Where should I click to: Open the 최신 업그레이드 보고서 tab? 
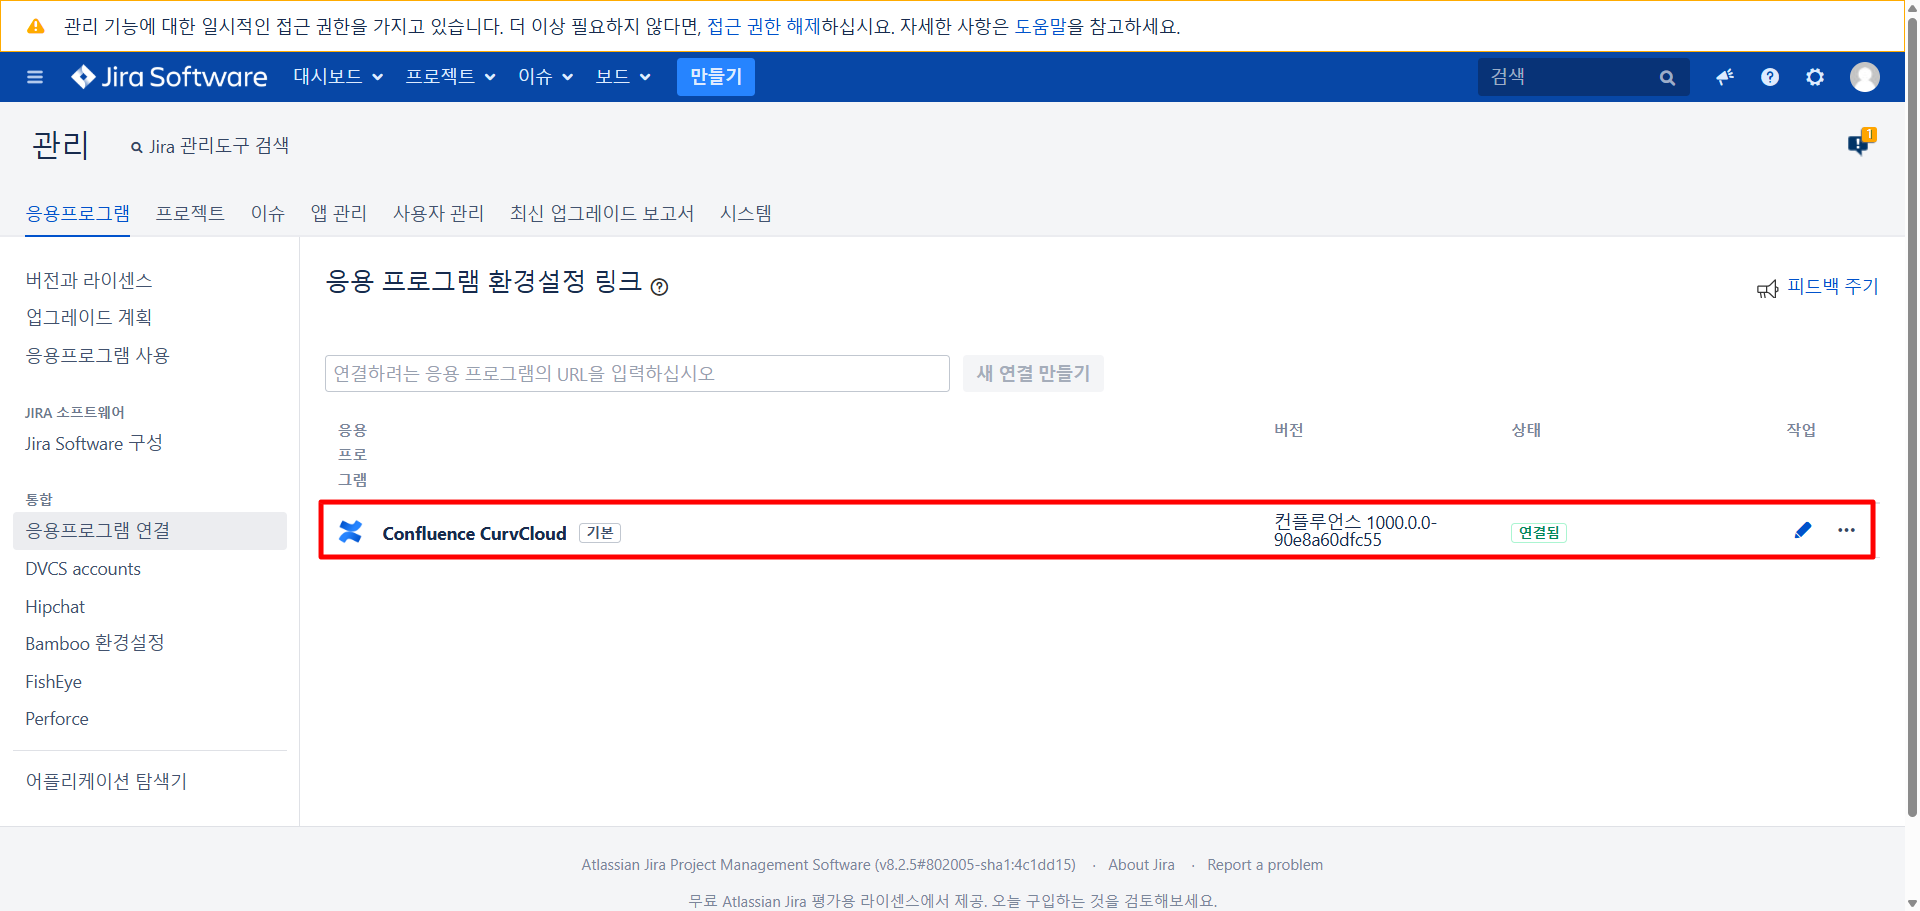(x=602, y=213)
